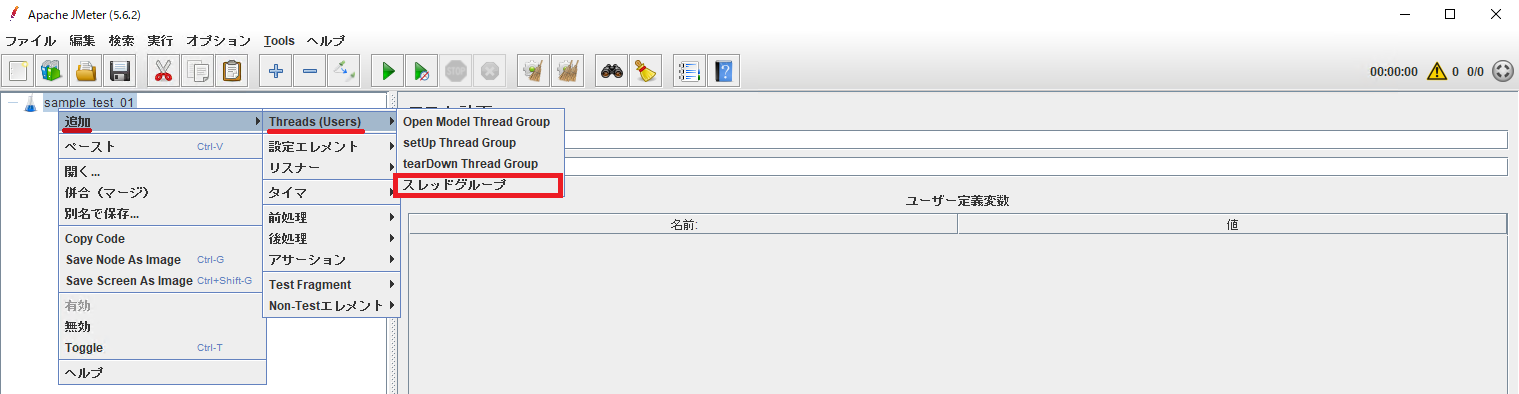1519x394 pixels.
Task: Click the New test plan toolbar icon
Action: [18, 71]
